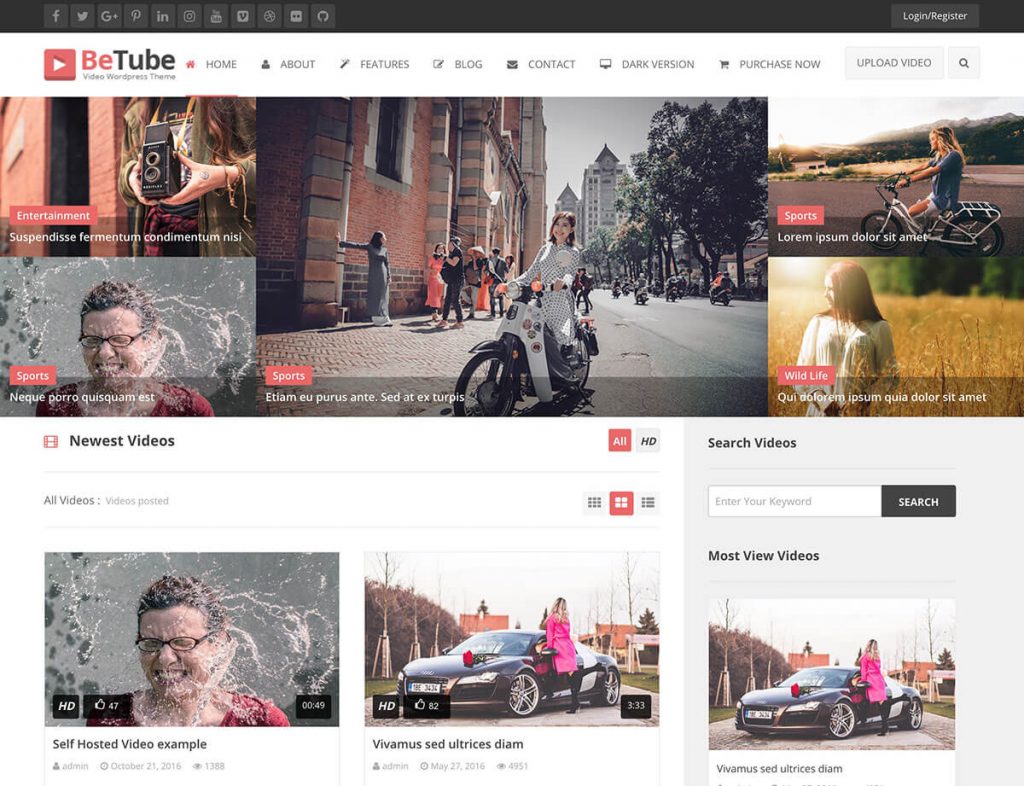Click the SEARCH button in the sidebar
Image resolution: width=1024 pixels, height=786 pixels.
coord(917,501)
